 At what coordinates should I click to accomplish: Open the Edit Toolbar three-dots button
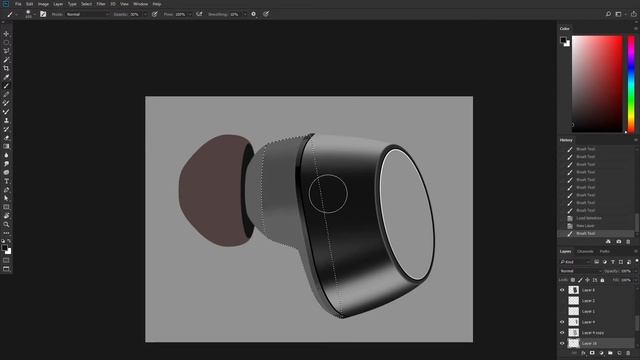pos(6,233)
